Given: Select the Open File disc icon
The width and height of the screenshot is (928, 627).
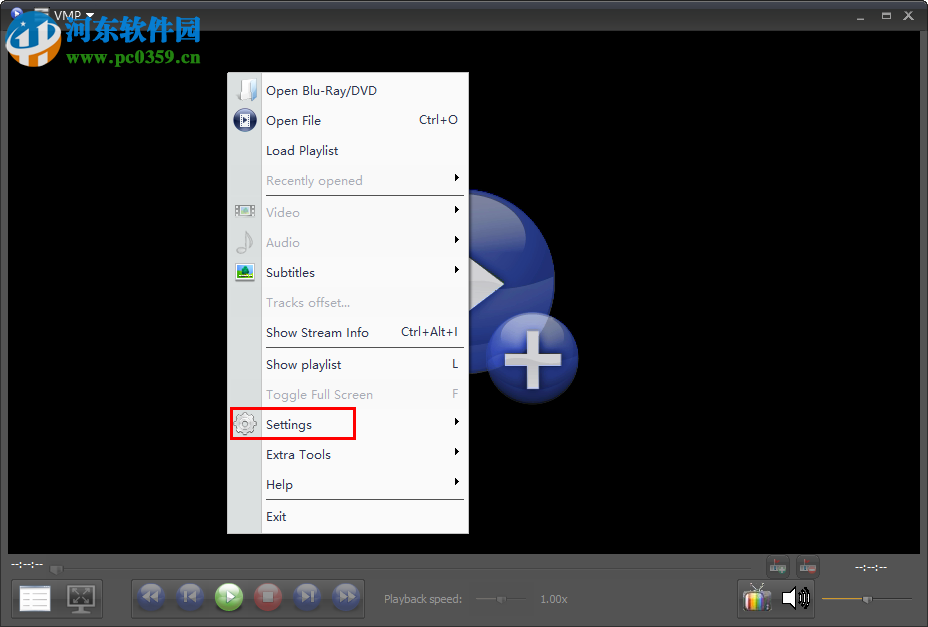Looking at the screenshot, I should (x=245, y=120).
